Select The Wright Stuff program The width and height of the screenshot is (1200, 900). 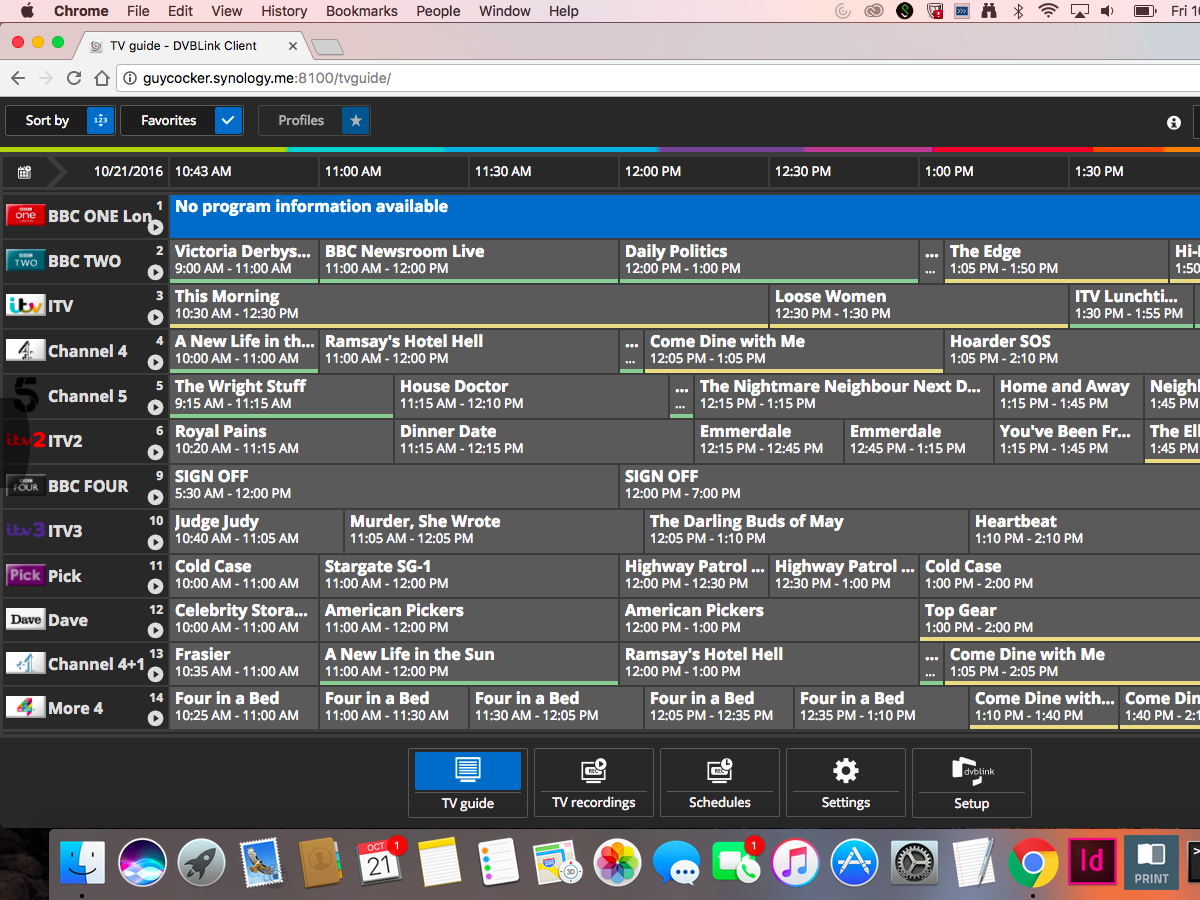[281, 395]
